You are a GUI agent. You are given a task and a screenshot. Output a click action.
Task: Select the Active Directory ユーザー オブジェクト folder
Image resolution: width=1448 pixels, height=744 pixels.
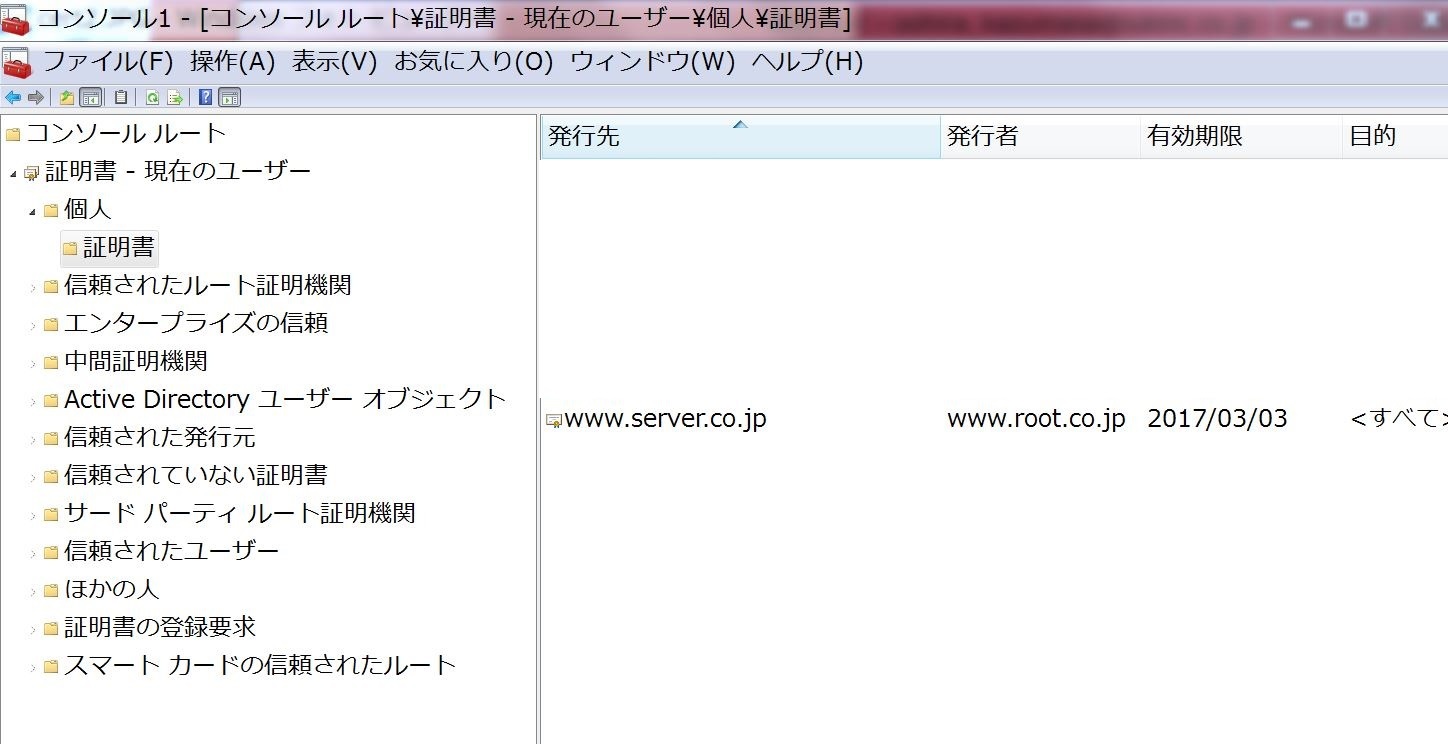[x=285, y=399]
